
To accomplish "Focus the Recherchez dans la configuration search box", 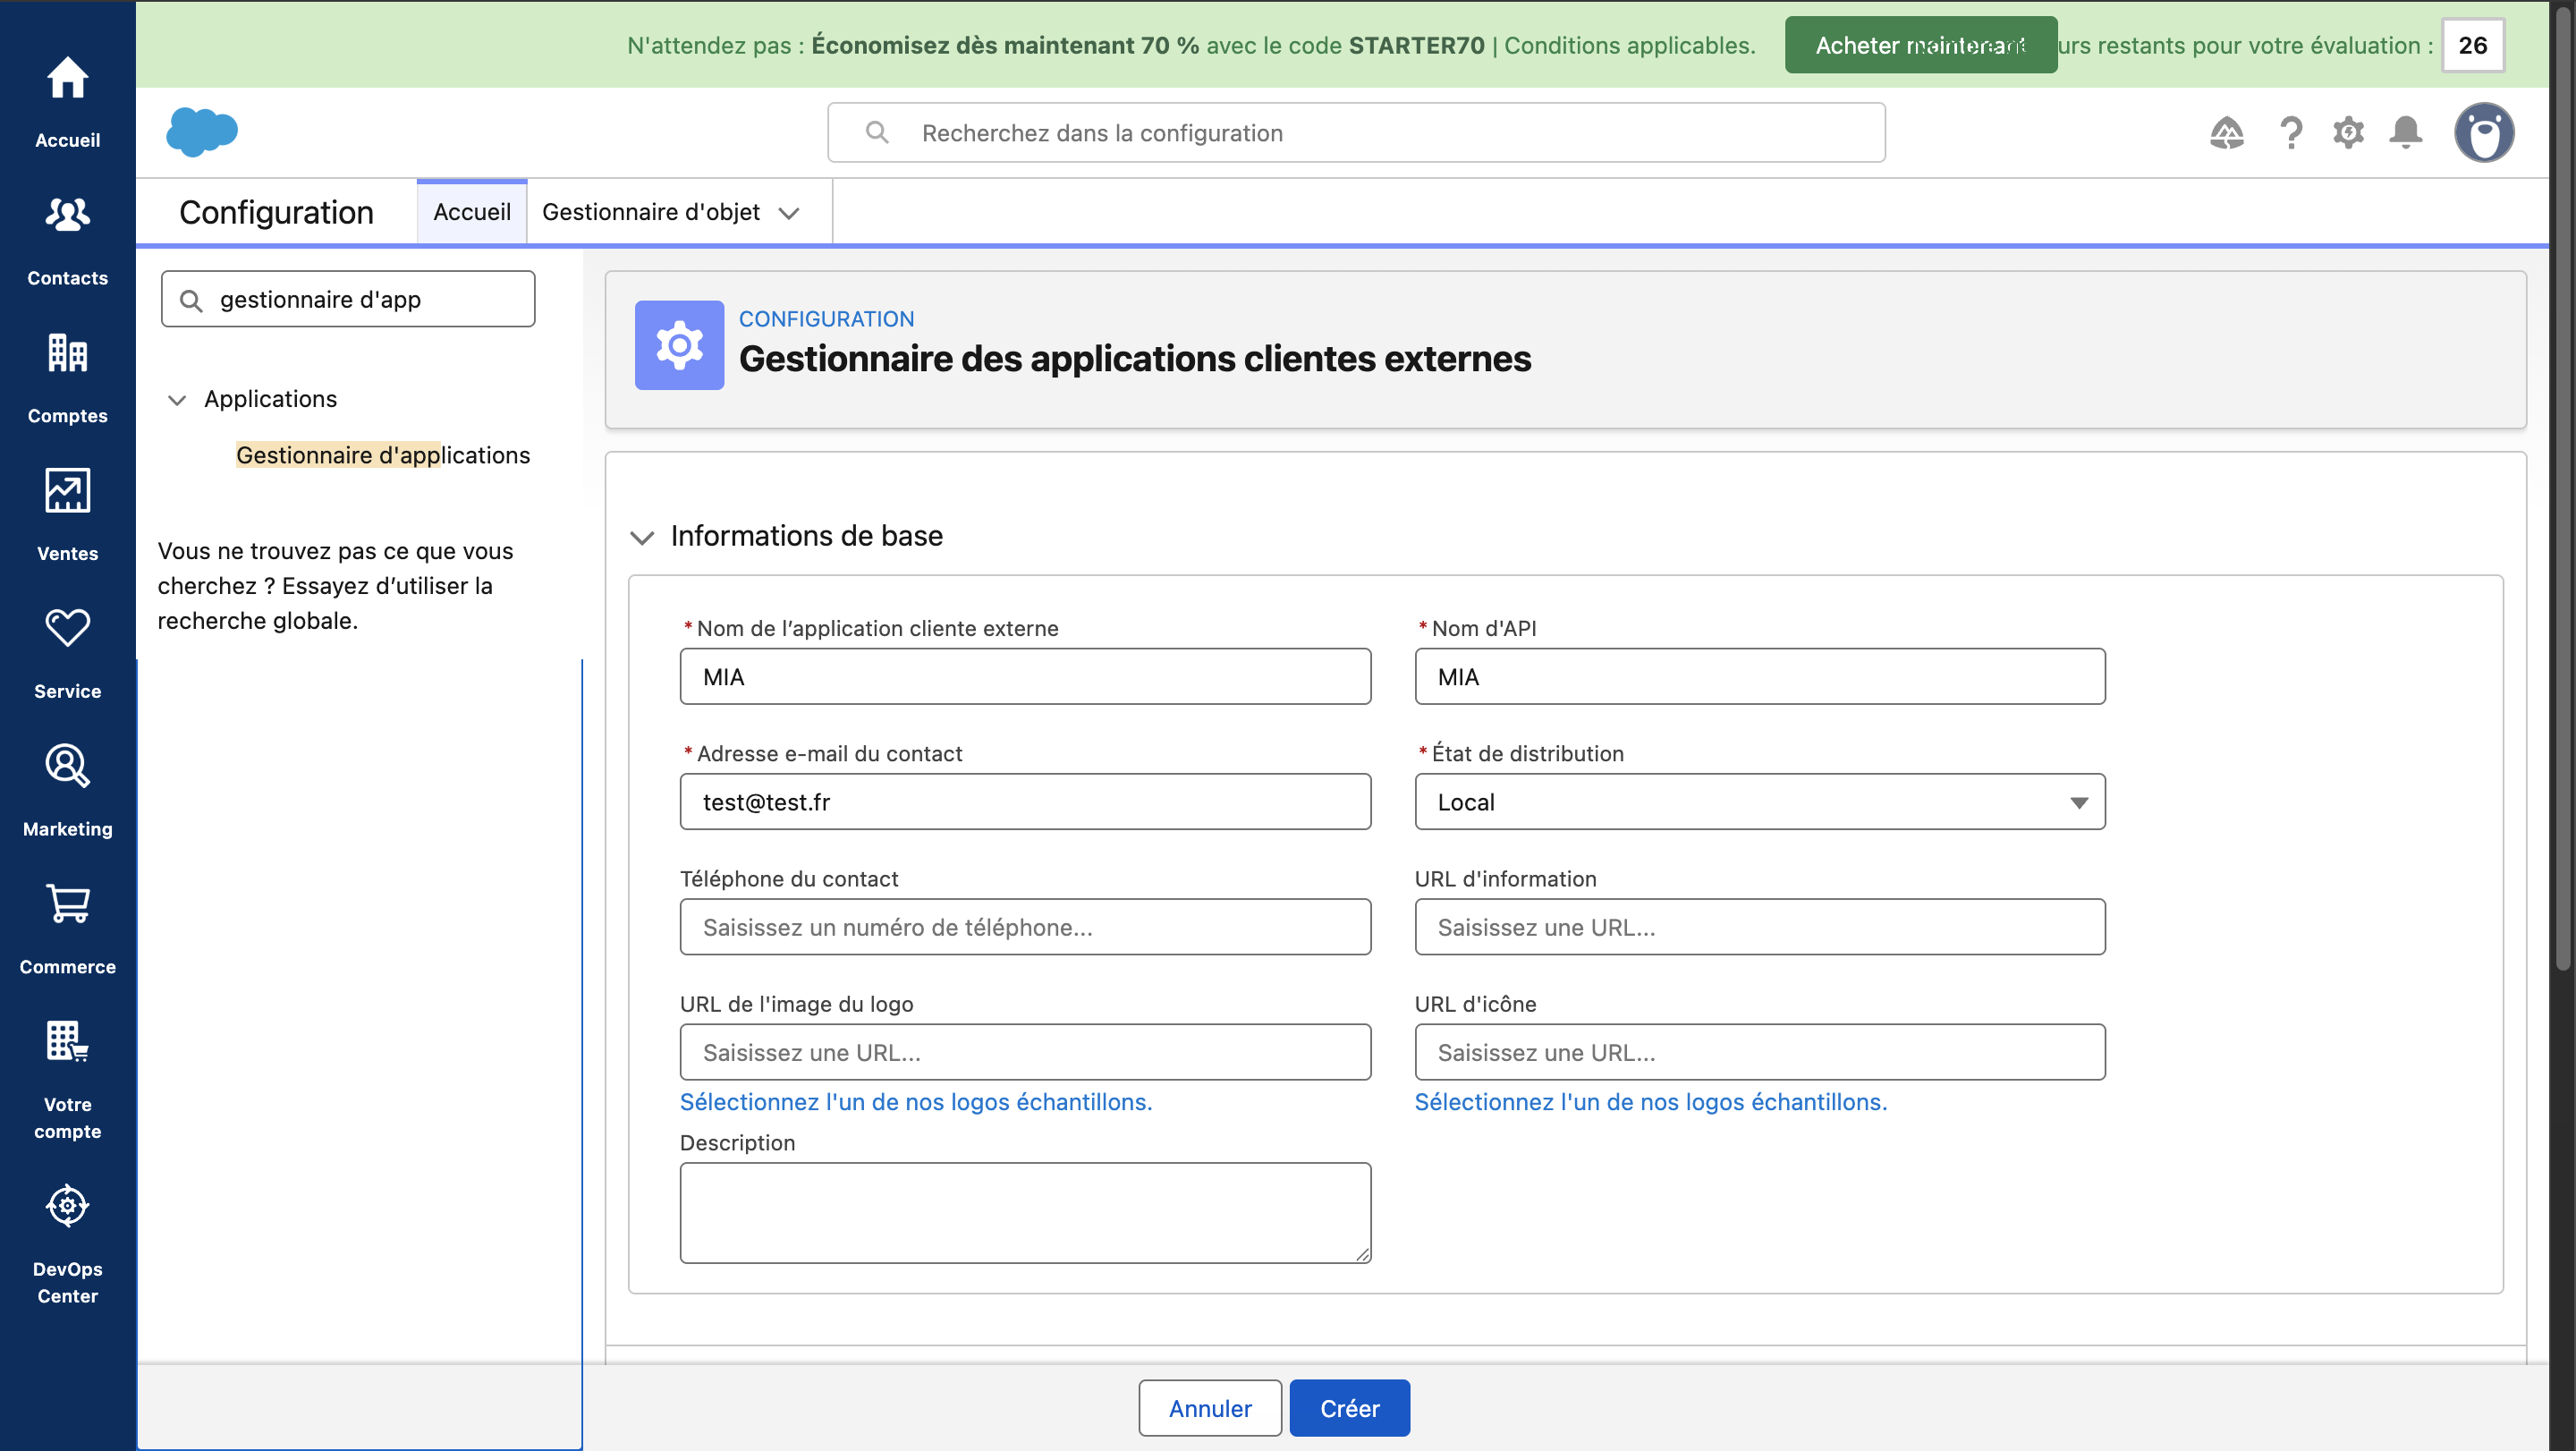I will click(x=1356, y=132).
